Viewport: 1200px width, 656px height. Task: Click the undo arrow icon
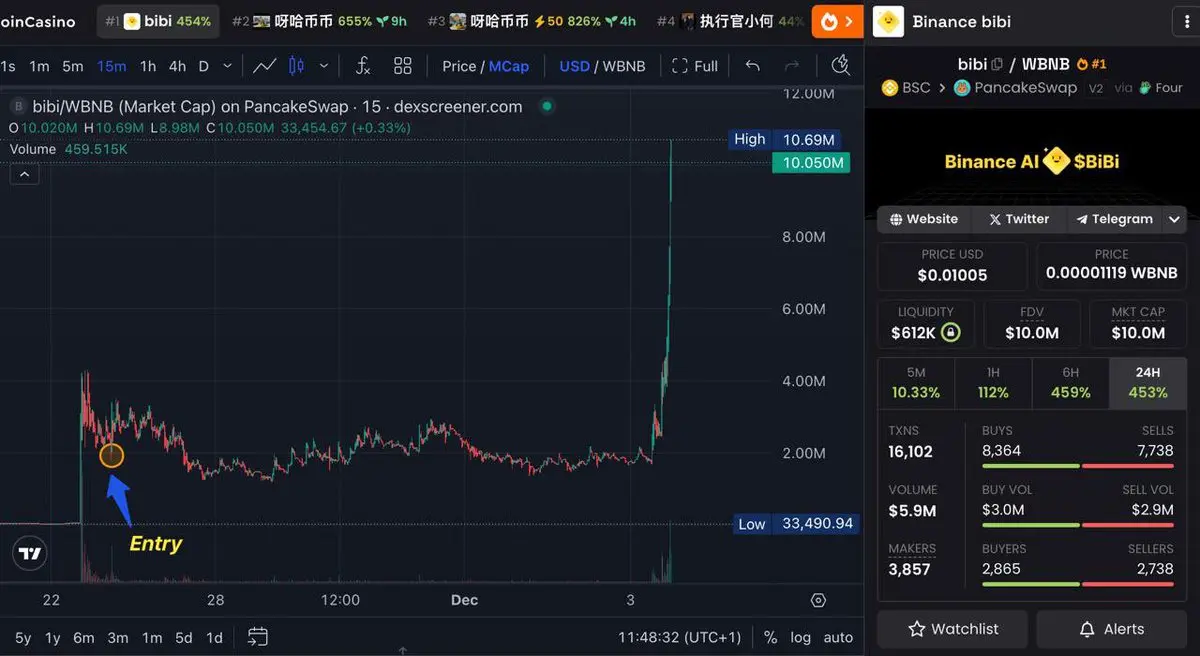[x=753, y=66]
